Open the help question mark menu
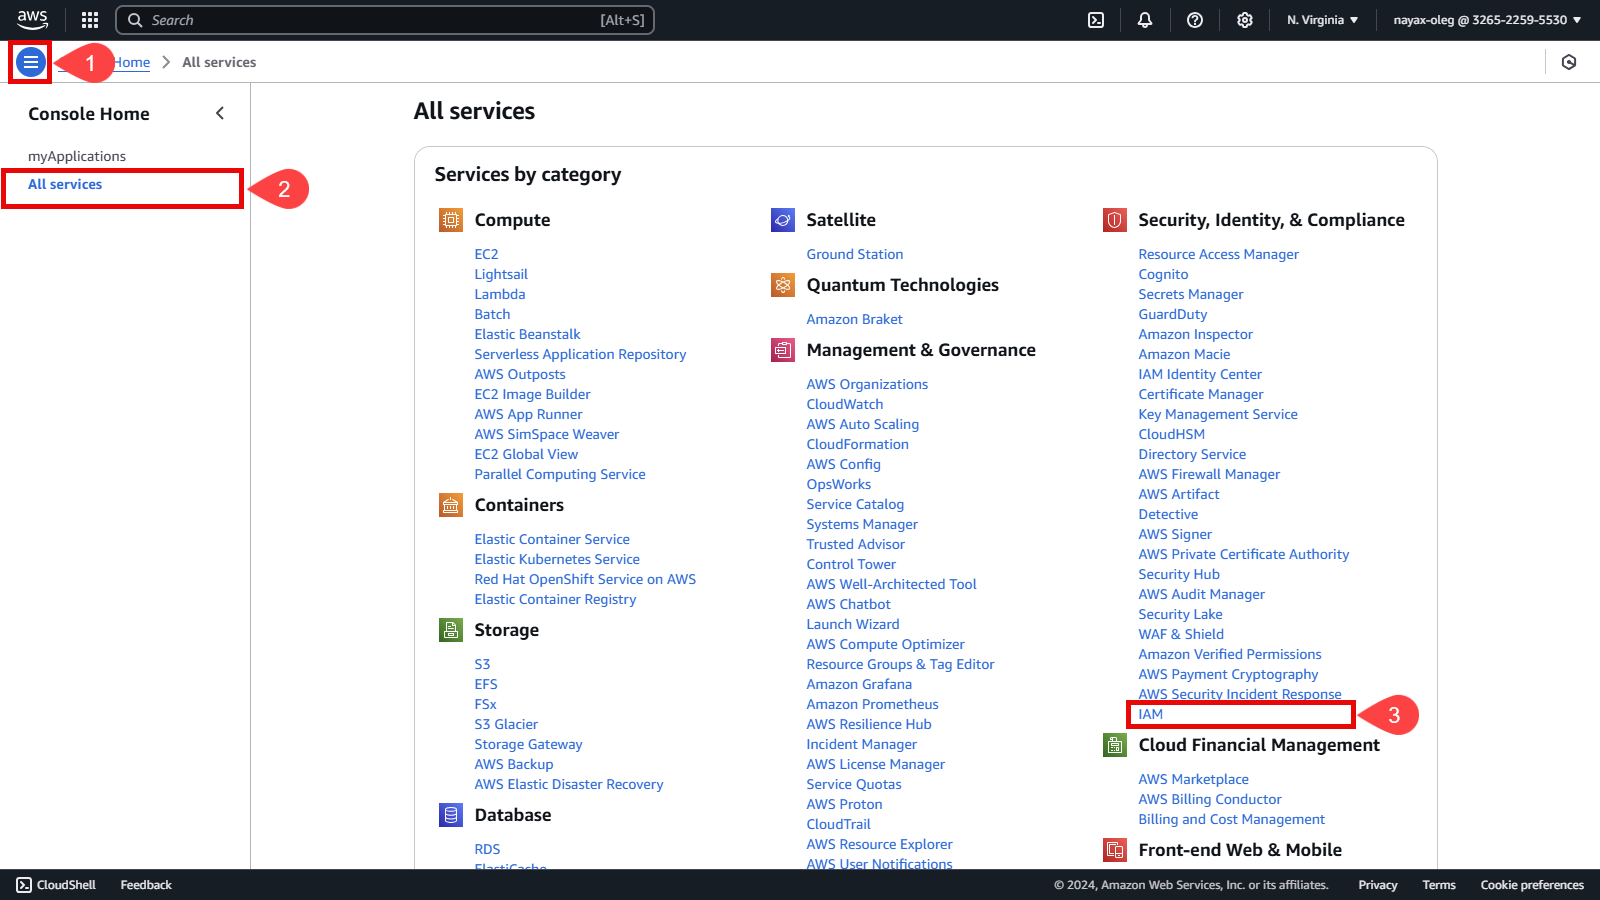1600x900 pixels. click(x=1195, y=20)
